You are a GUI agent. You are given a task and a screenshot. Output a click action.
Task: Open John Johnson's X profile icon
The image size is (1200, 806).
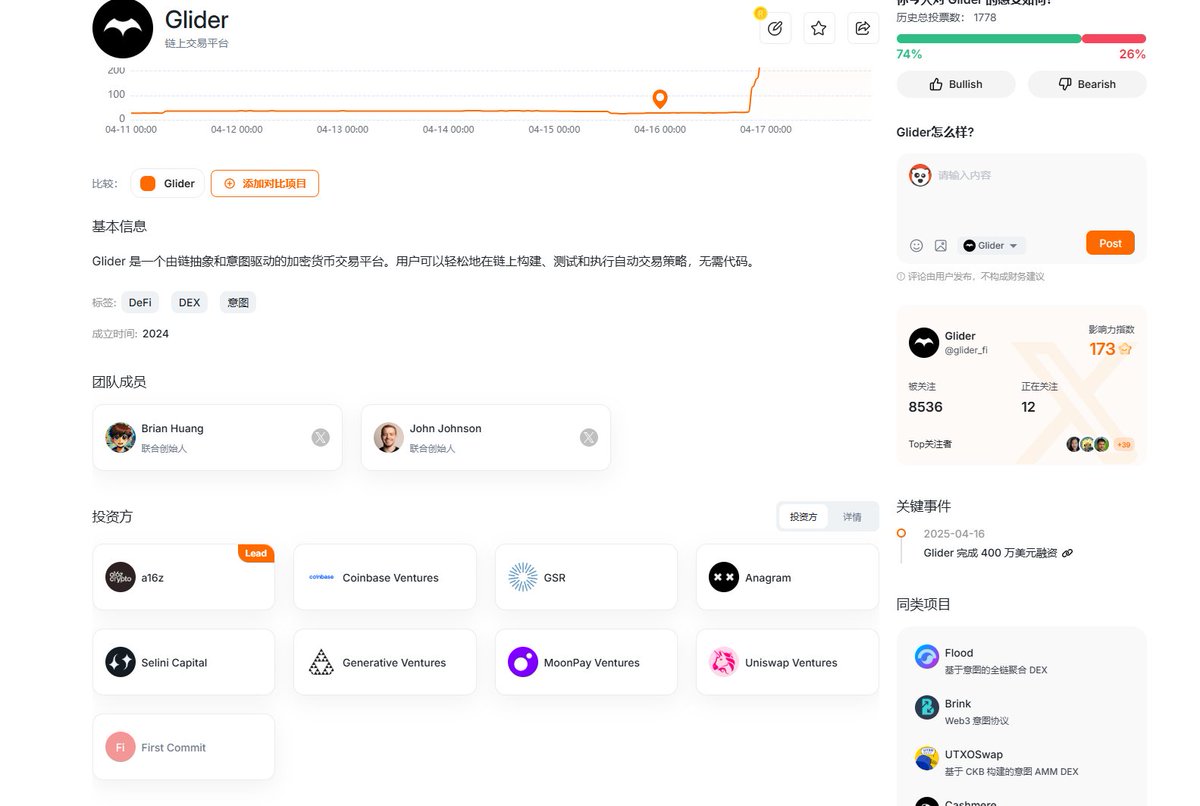coord(589,437)
